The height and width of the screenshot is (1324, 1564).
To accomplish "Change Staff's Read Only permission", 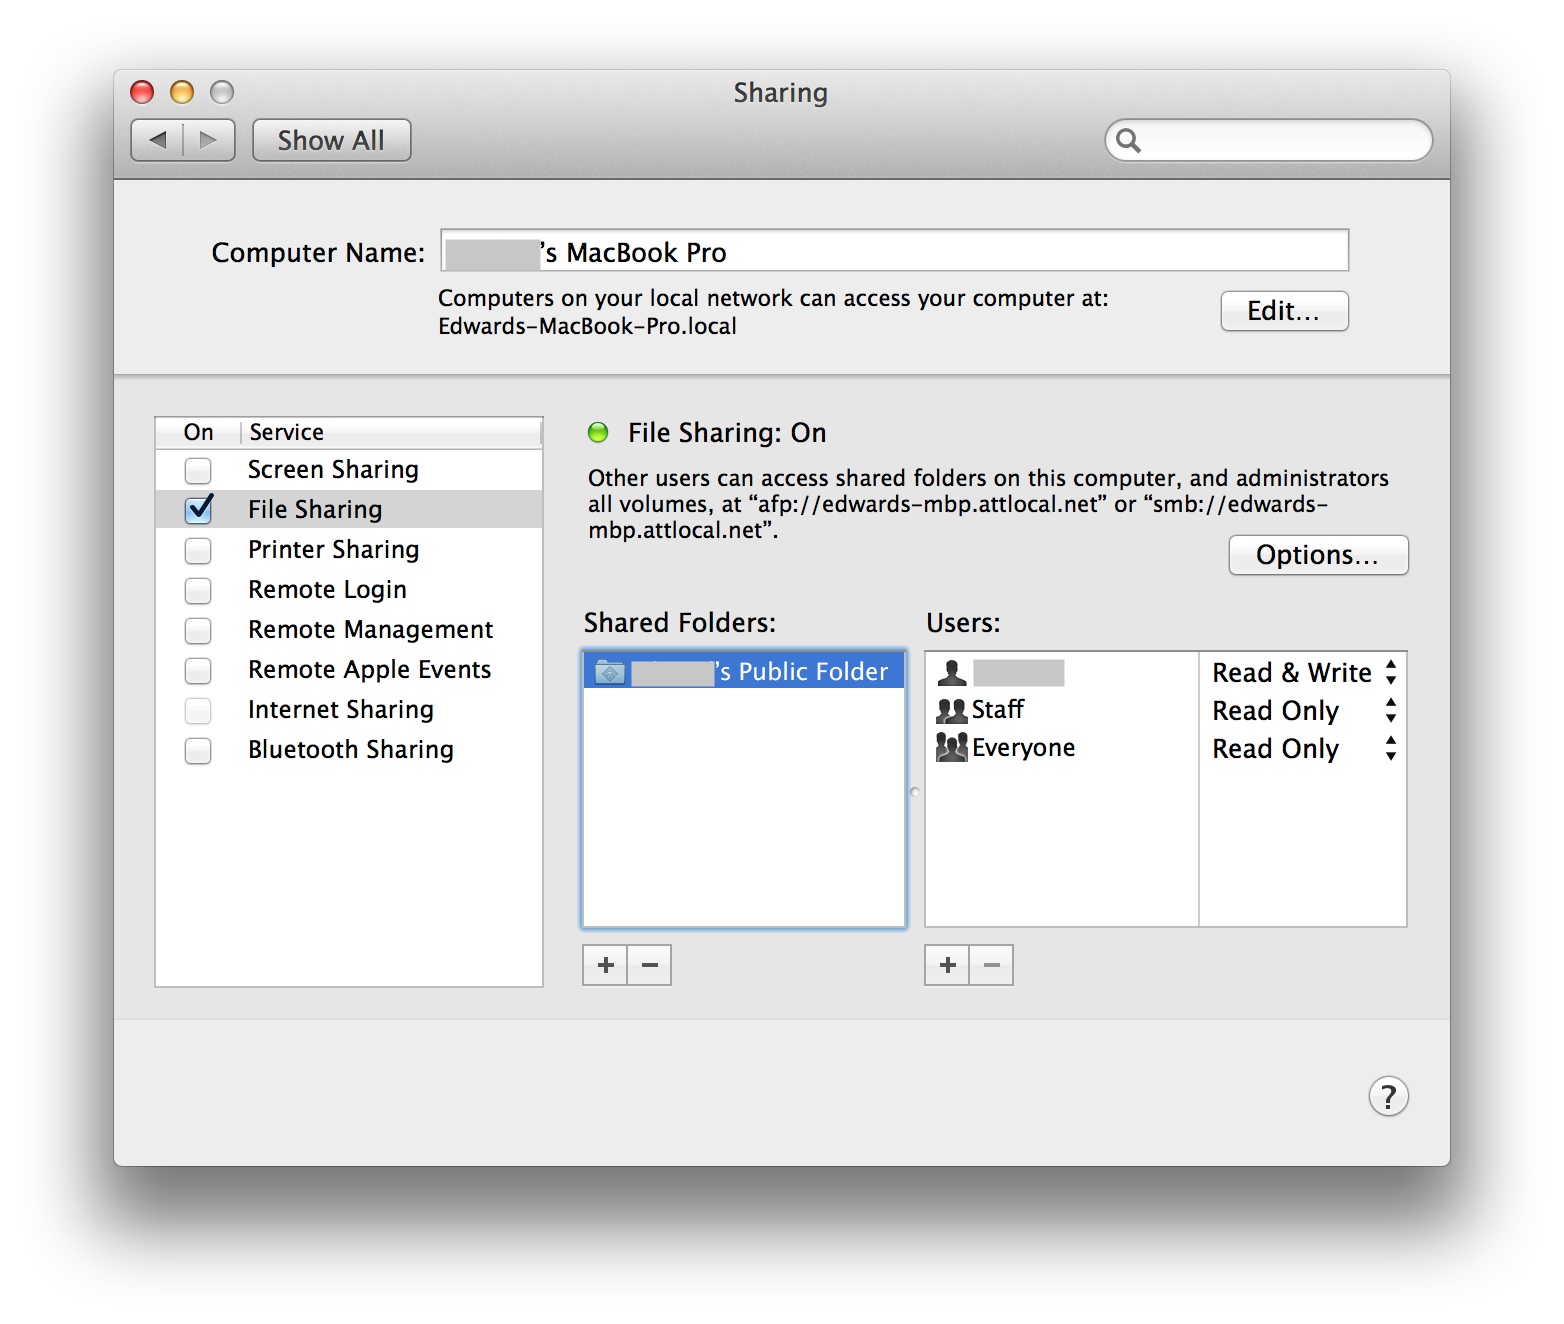I will tap(1303, 711).
